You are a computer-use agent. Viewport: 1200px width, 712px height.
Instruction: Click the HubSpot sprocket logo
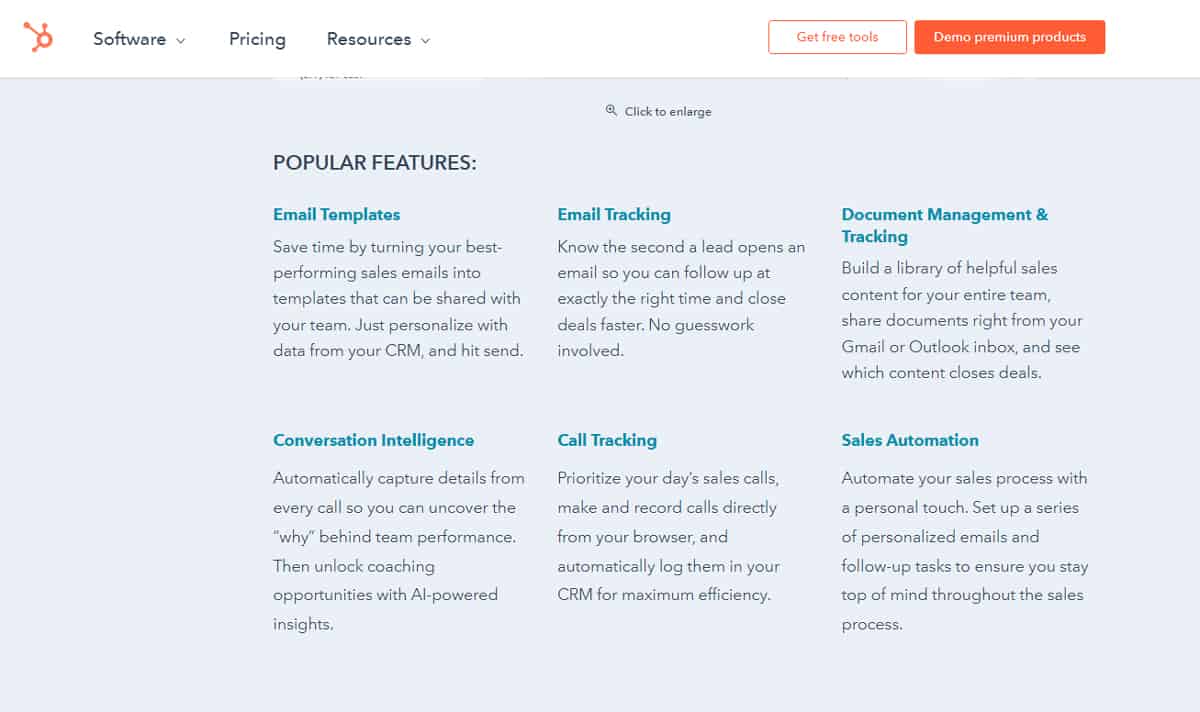tap(38, 37)
